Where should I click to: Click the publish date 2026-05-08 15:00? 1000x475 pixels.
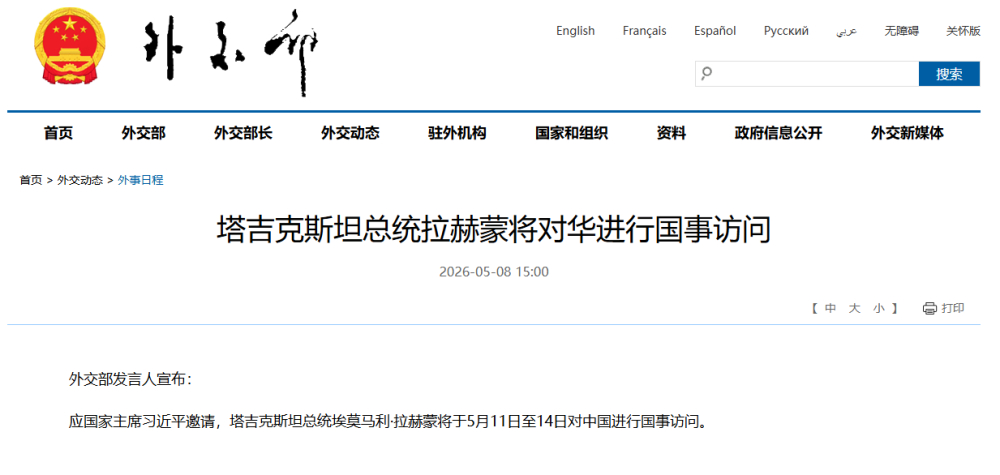[x=494, y=272]
